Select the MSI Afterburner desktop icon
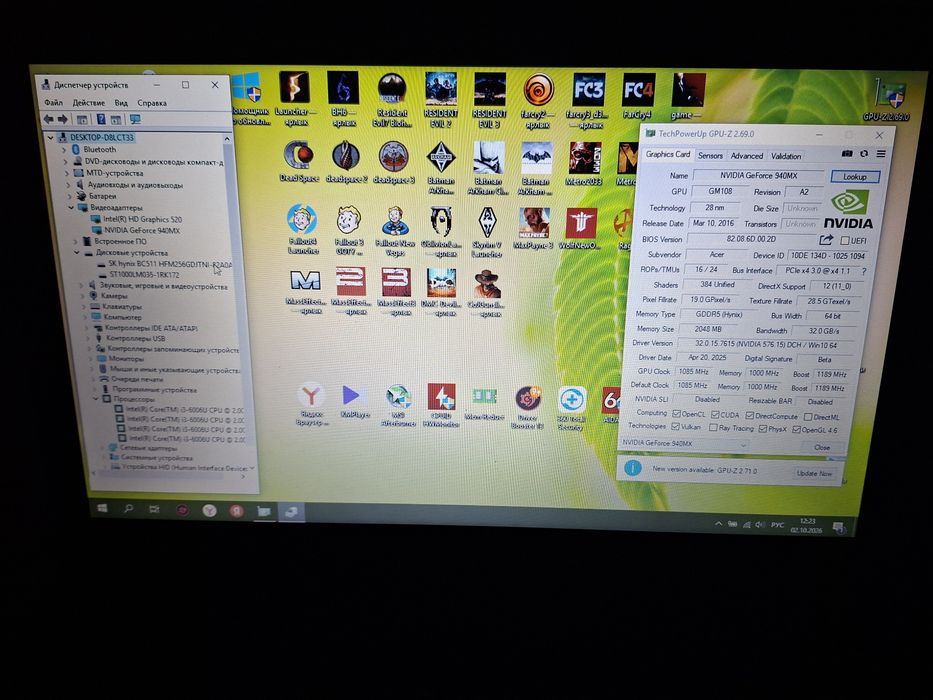This screenshot has height=700, width=933. (398, 406)
